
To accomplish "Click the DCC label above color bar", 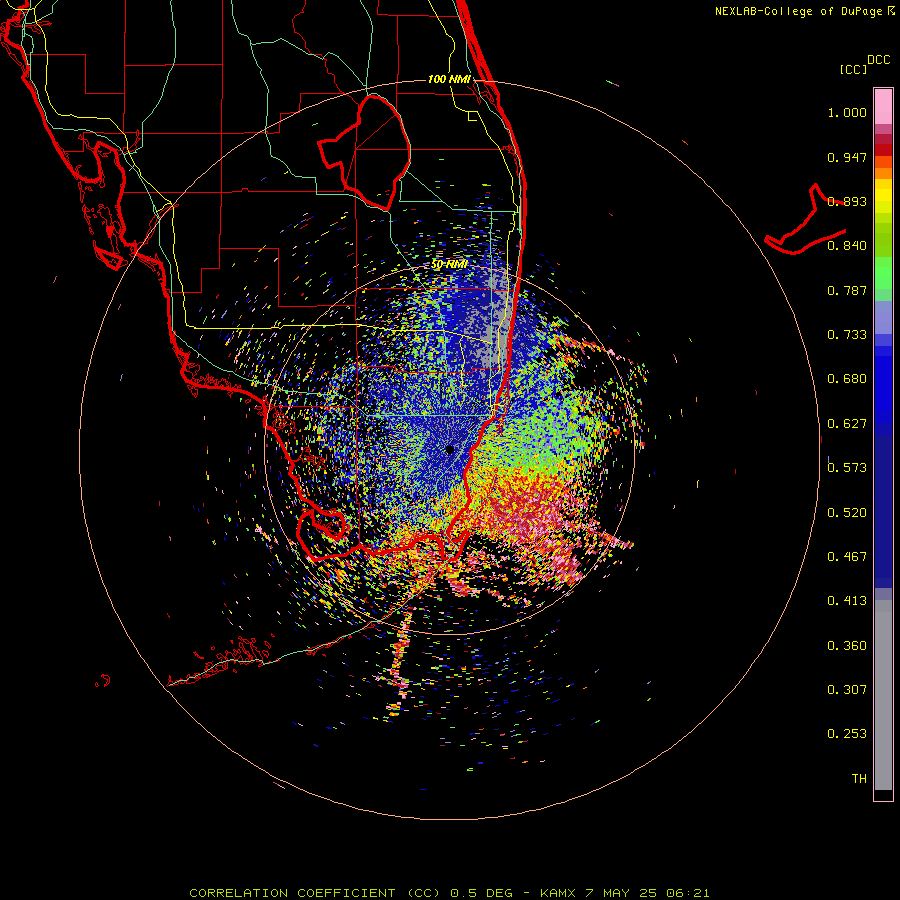I will click(878, 60).
